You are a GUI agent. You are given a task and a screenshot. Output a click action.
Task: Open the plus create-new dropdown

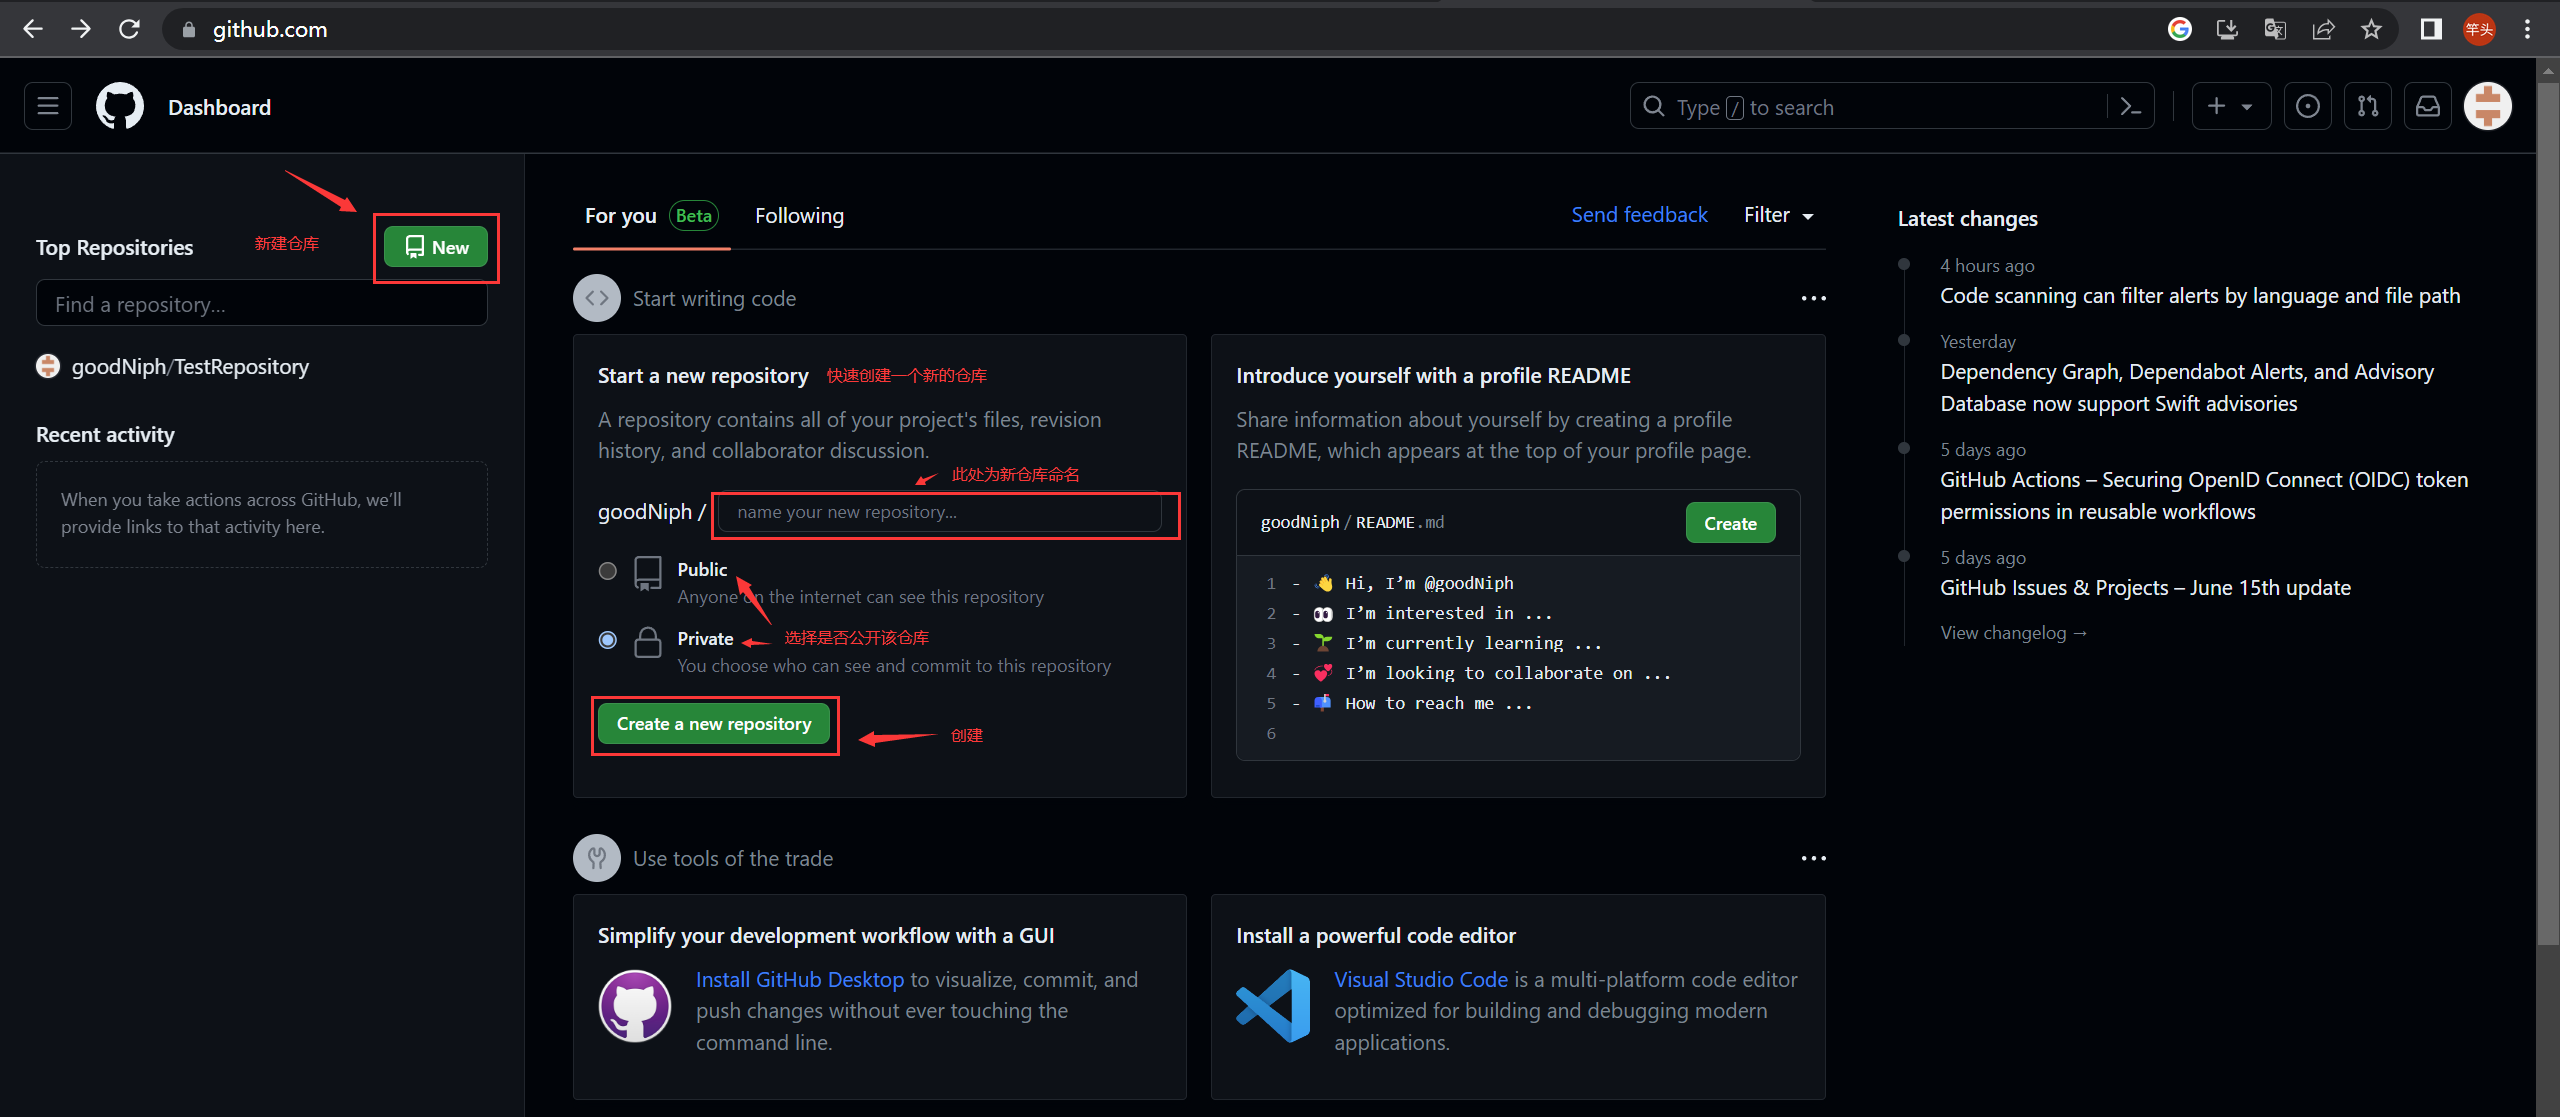[2231, 106]
